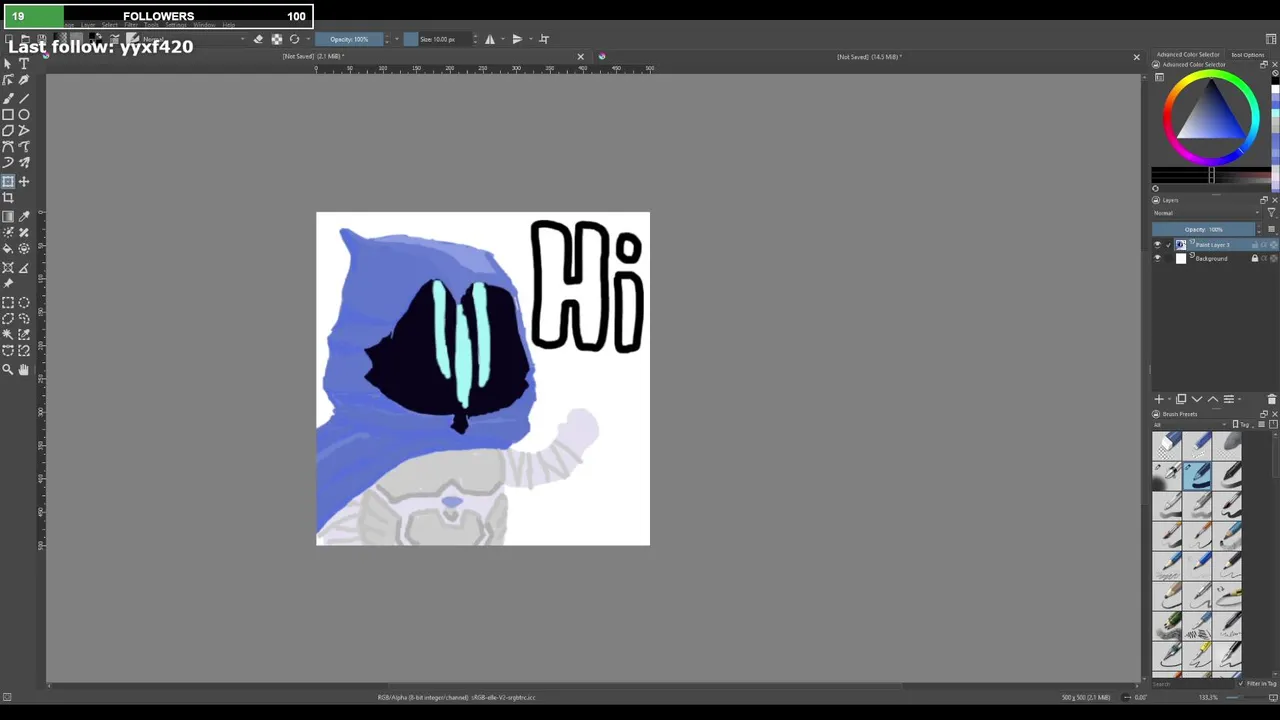
Task: Select the Line tool
Action: [x=24, y=98]
